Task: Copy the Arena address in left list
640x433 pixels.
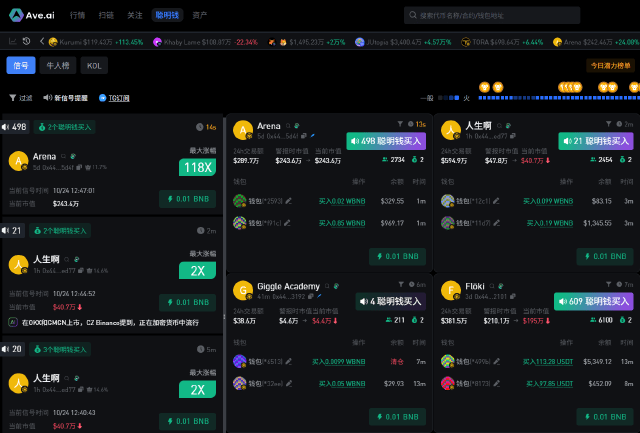Action: point(79,167)
